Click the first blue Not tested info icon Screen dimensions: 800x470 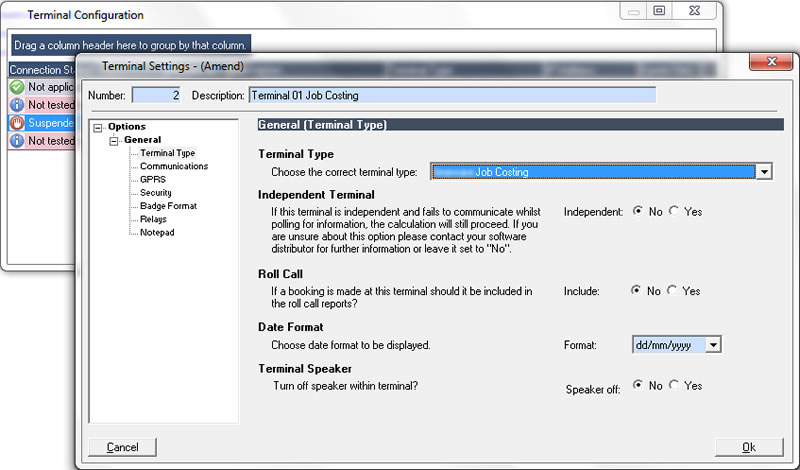coord(16,105)
